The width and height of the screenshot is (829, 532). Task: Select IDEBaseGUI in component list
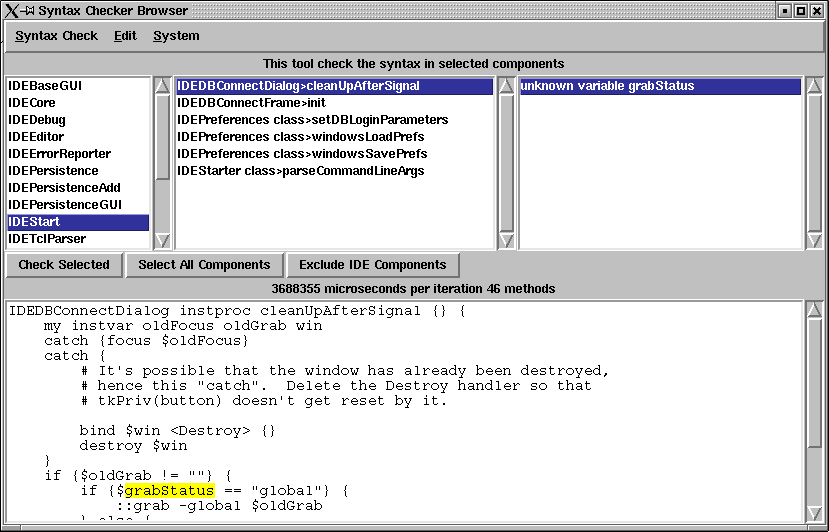click(x=45, y=86)
